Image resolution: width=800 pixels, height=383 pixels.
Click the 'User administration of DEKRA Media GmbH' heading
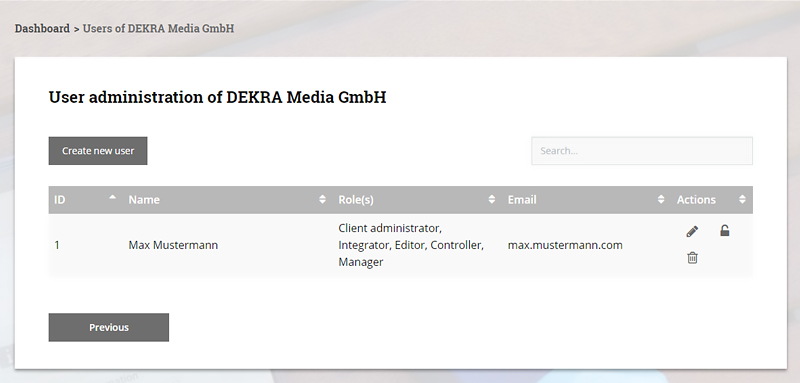pos(217,97)
